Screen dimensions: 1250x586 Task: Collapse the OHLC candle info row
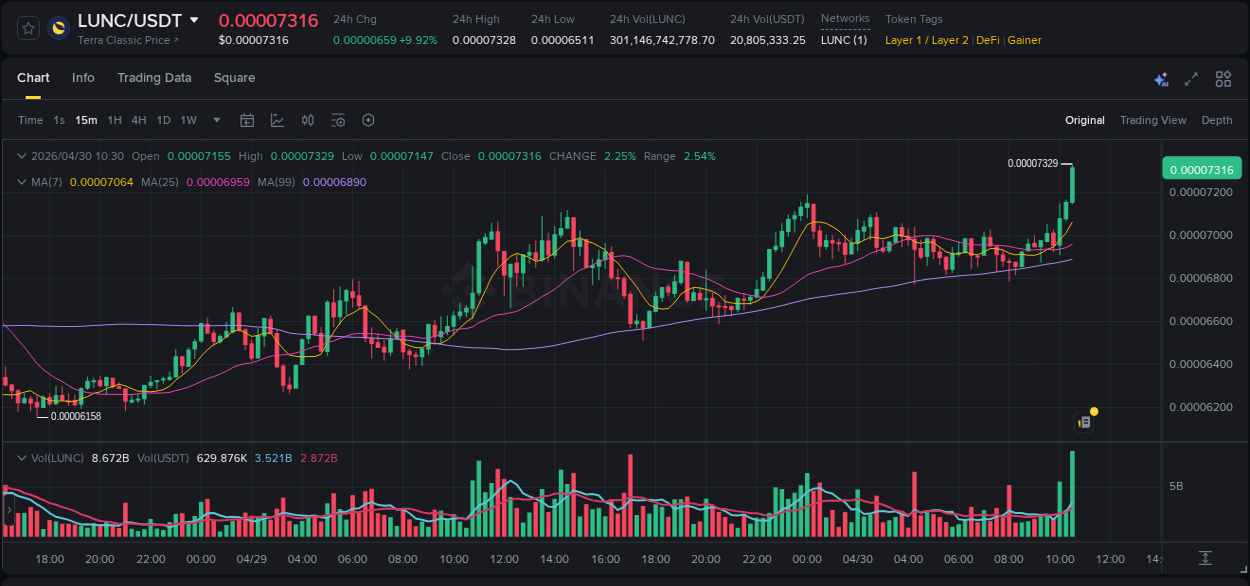tap(22, 156)
